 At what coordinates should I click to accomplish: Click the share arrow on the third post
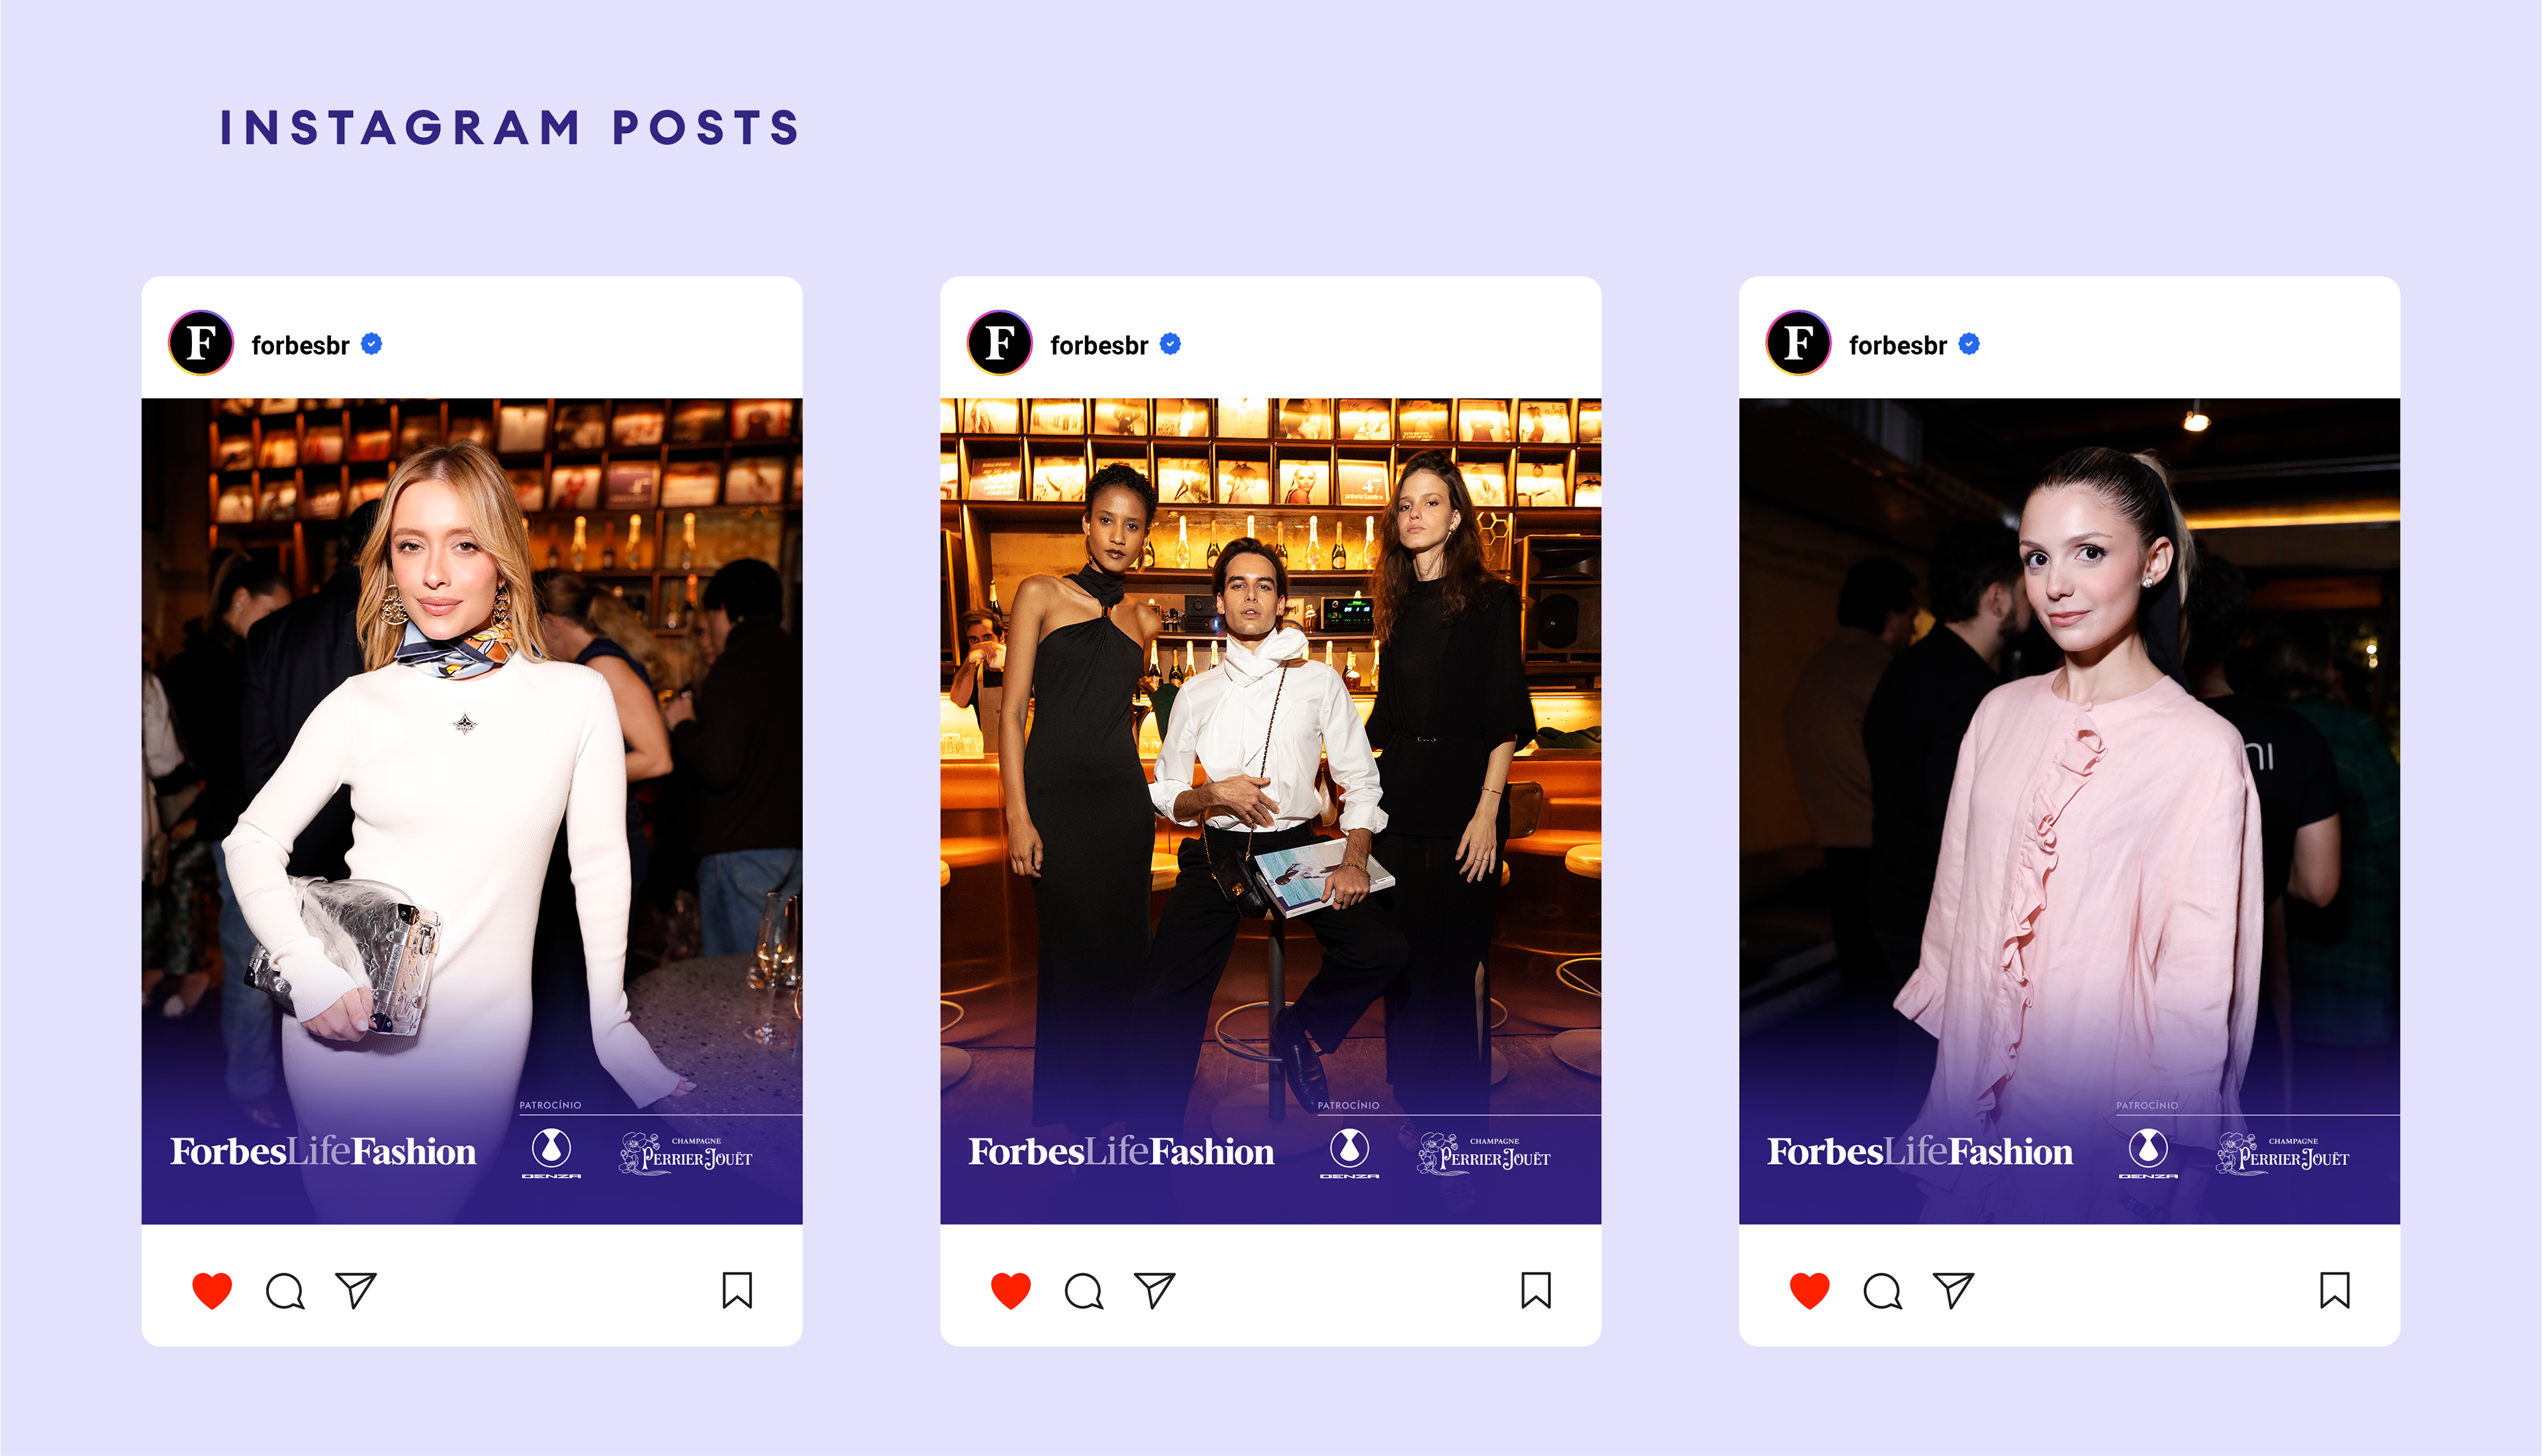1954,1290
